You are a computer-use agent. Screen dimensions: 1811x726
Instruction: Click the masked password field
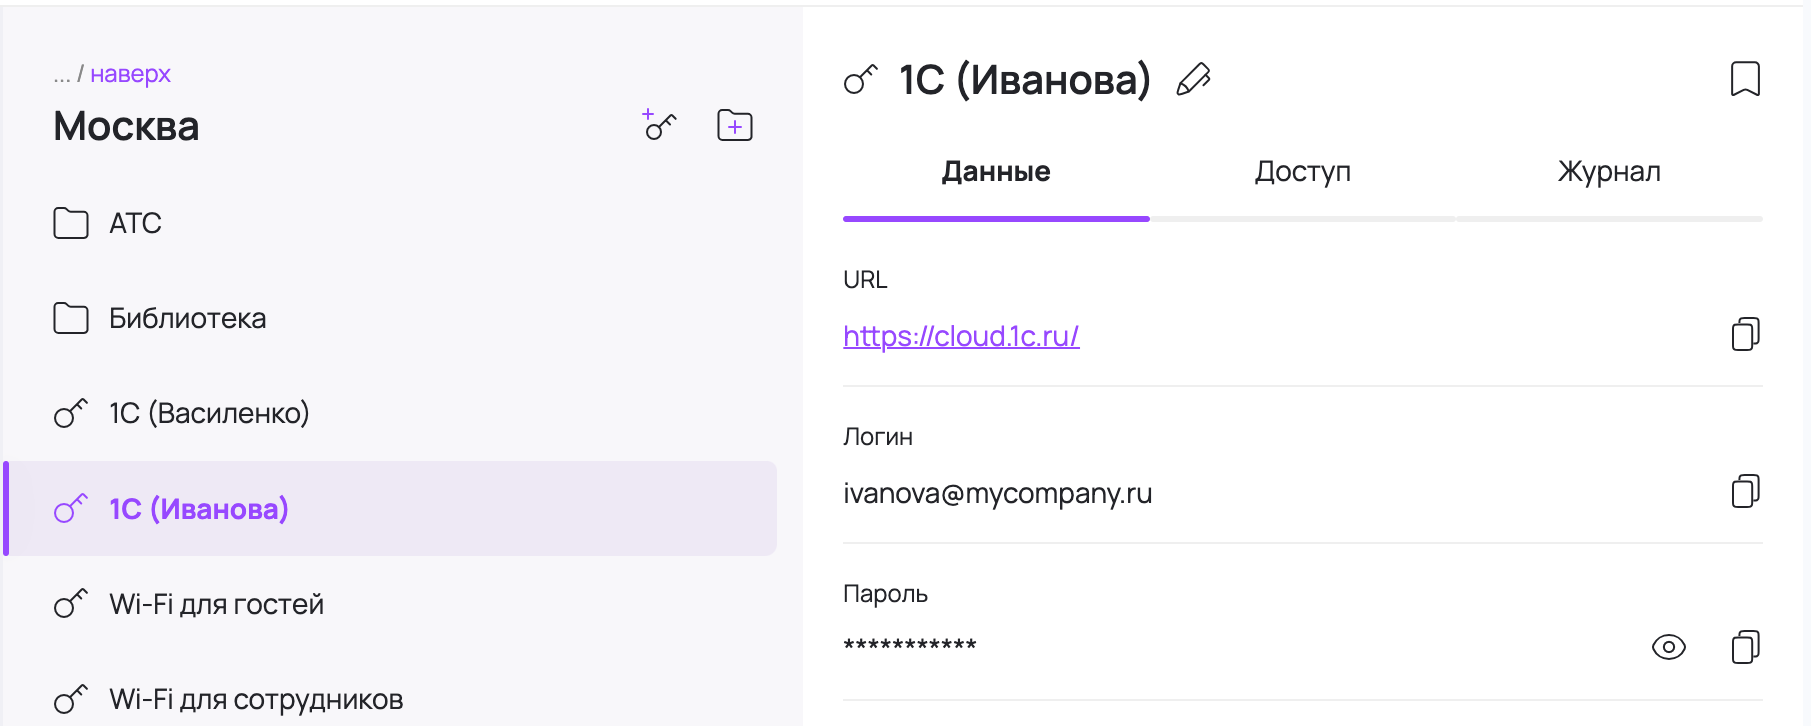pyautogui.click(x=909, y=645)
